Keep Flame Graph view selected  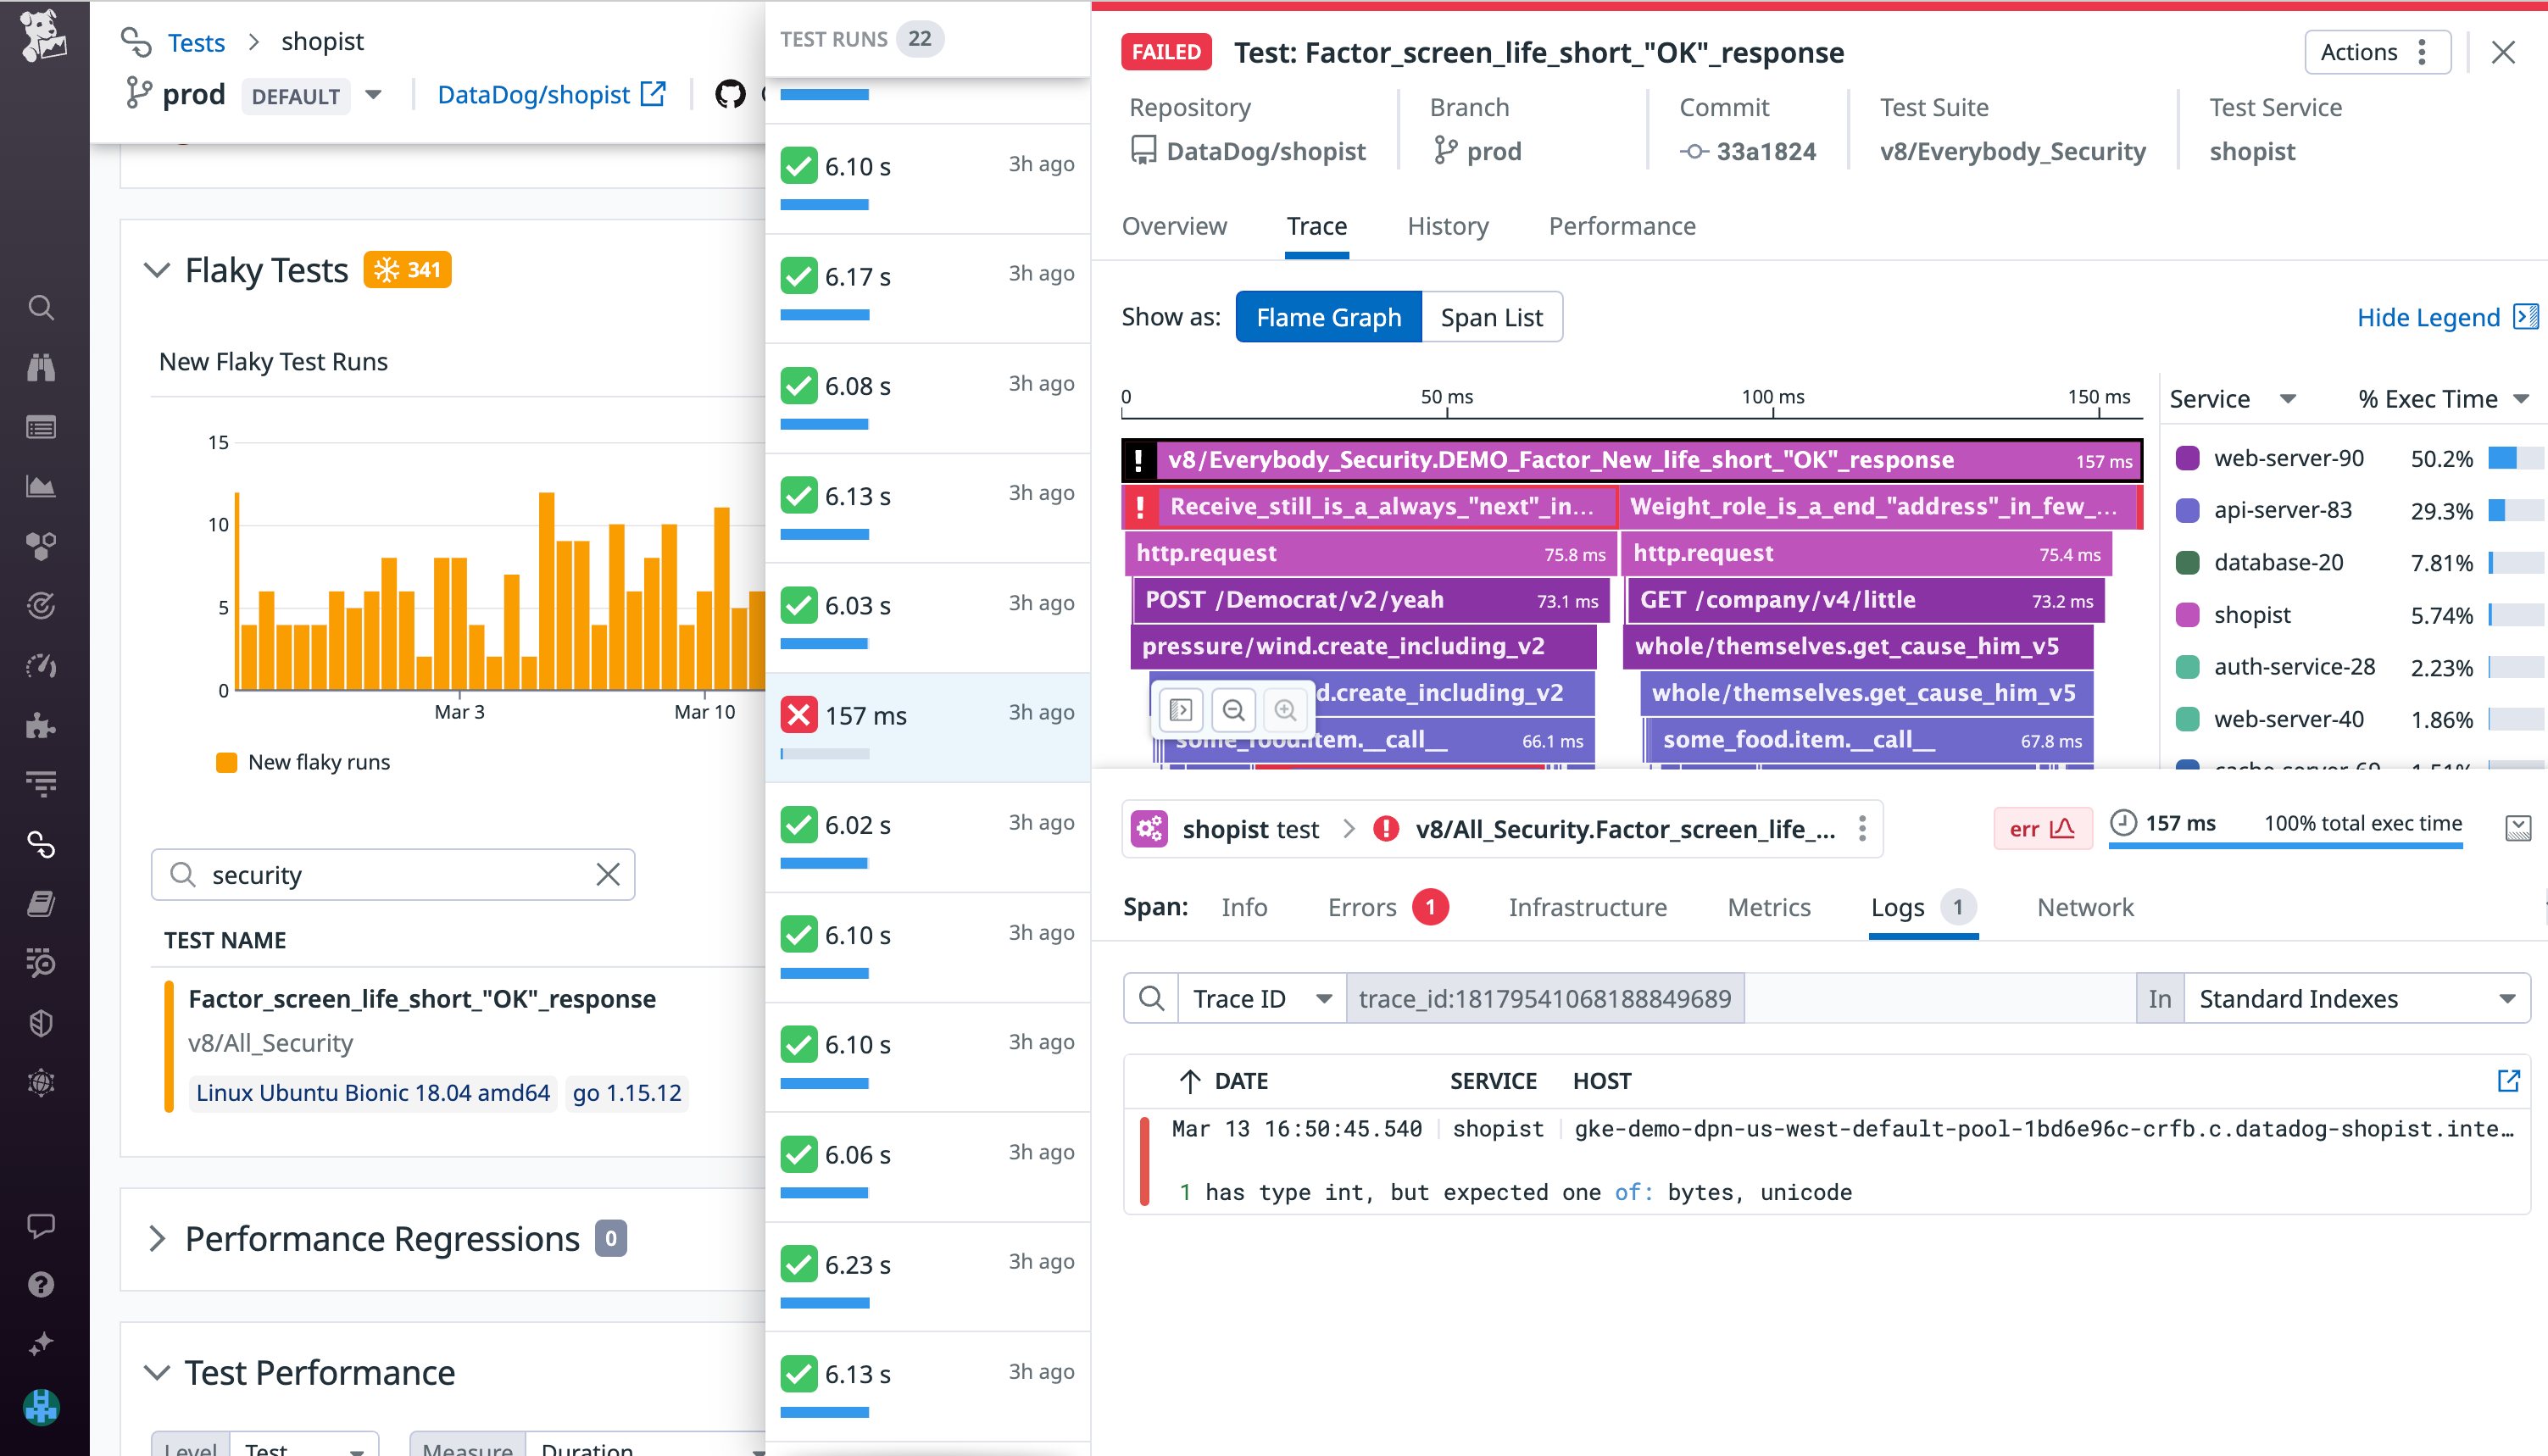click(x=1328, y=316)
